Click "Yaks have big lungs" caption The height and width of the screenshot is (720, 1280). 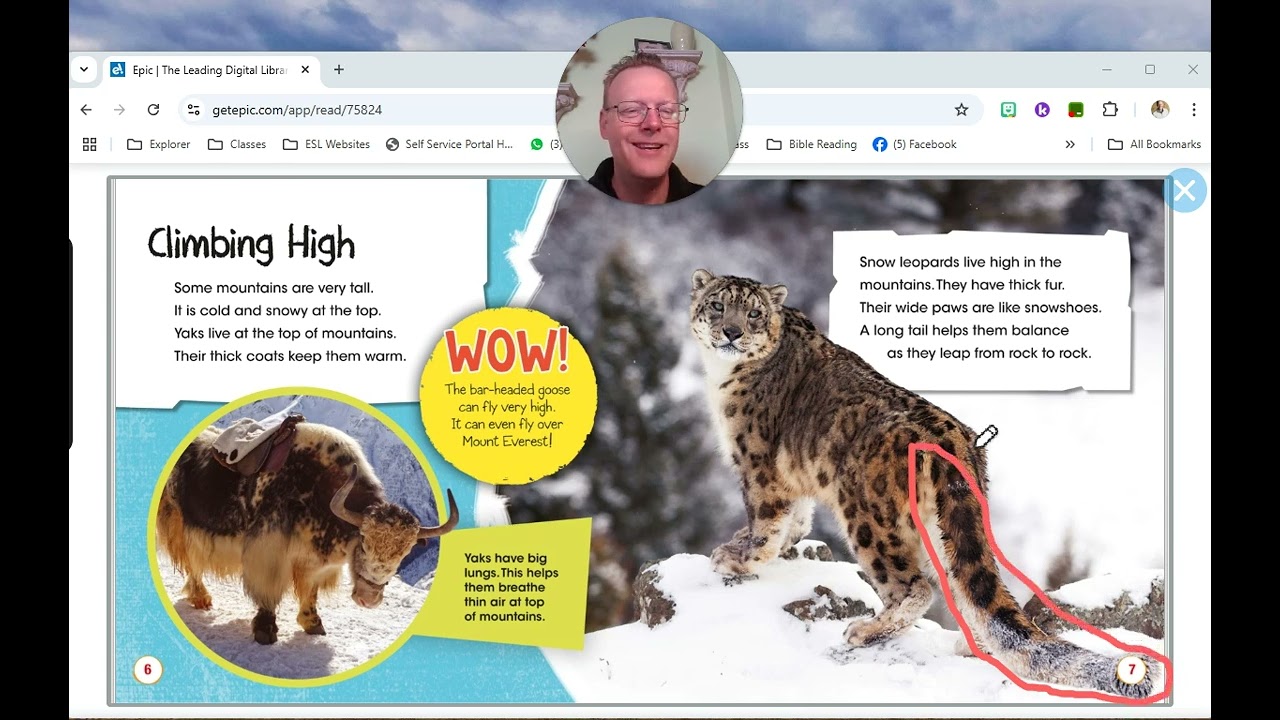point(511,587)
